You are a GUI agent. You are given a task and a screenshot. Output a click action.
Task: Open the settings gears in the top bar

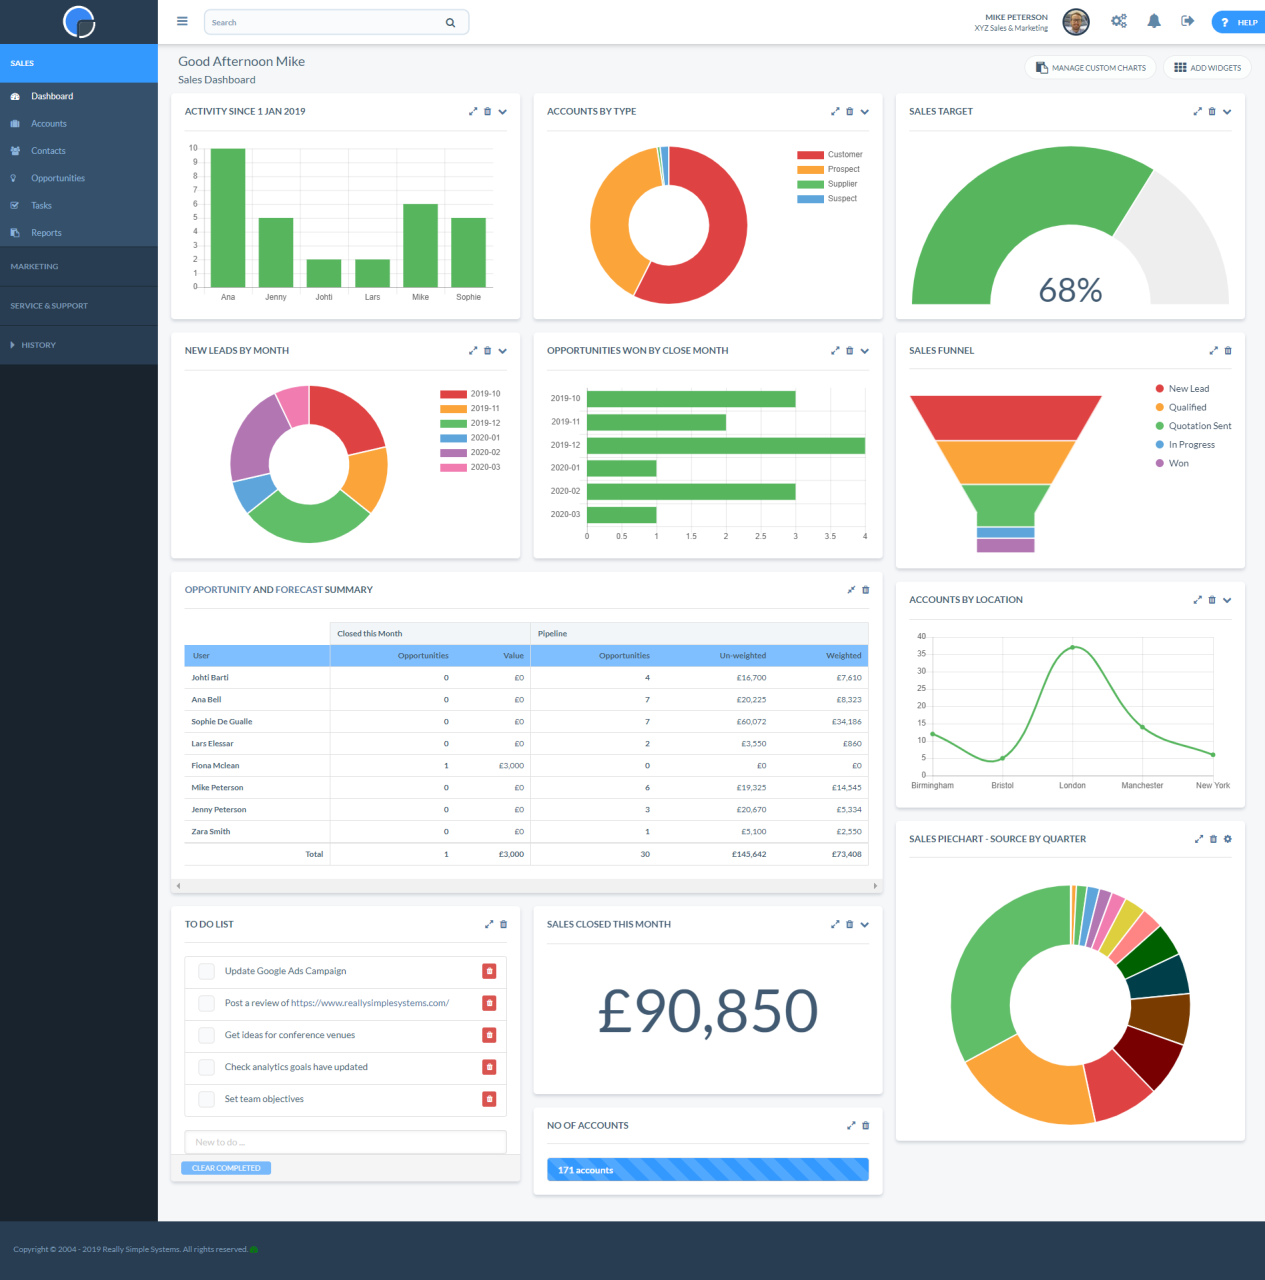tap(1119, 20)
